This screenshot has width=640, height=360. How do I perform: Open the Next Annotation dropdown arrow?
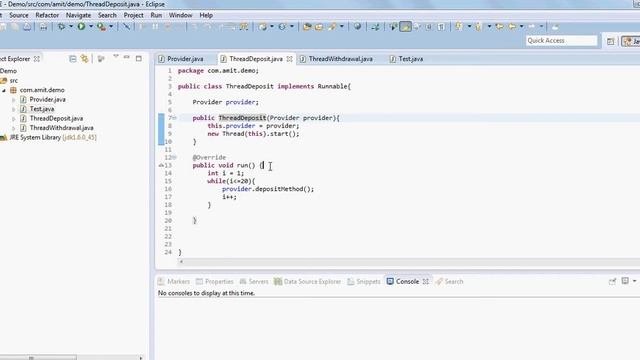coord(469,27)
